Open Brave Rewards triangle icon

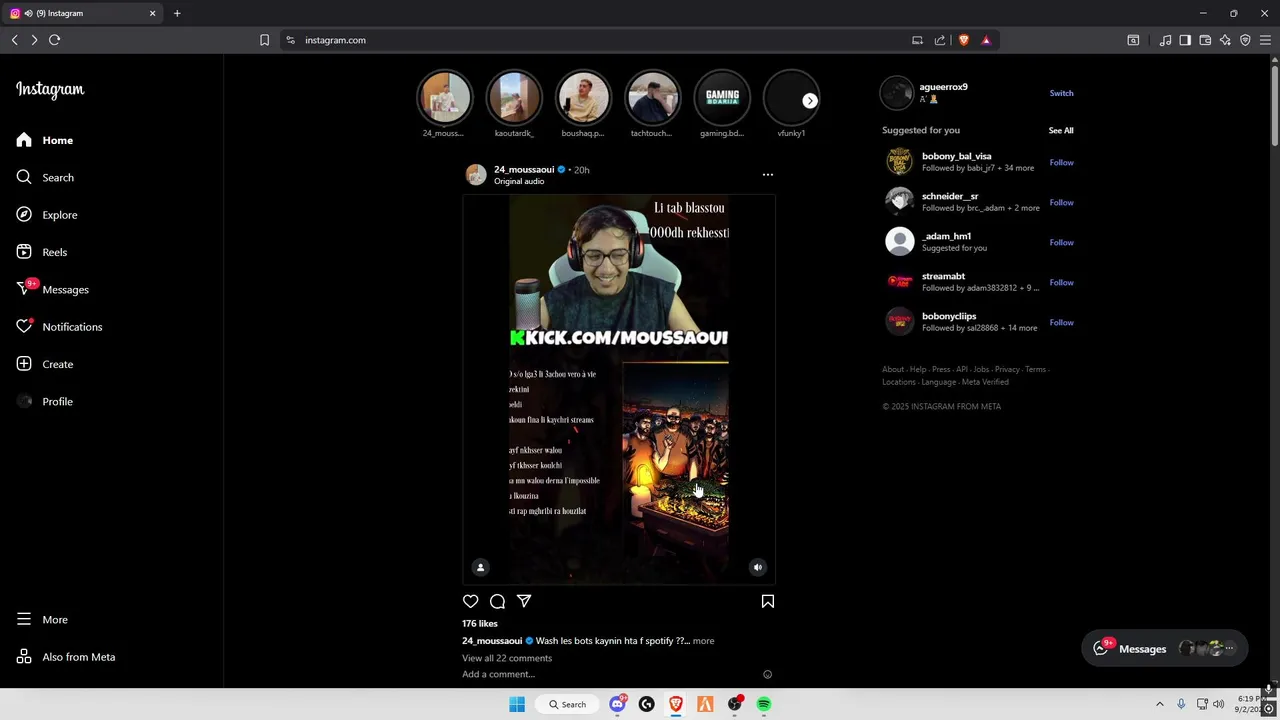pos(986,40)
